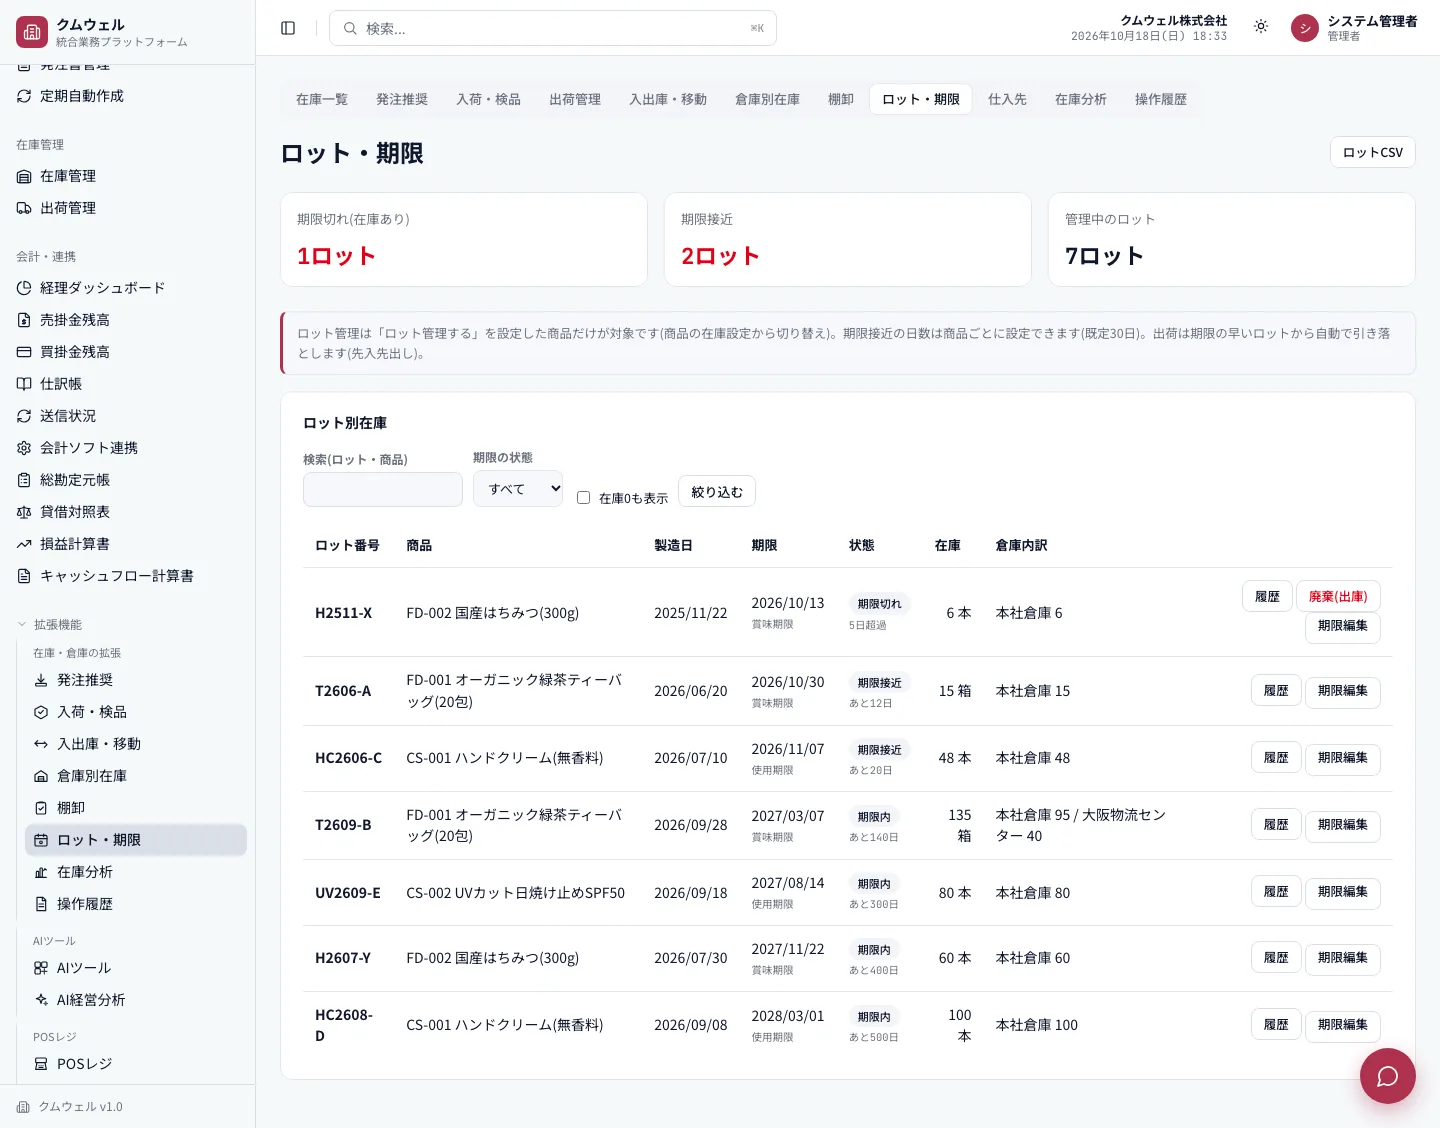The image size is (1440, 1128).
Task: Click the 管理中のロット 7ロット card
Action: tap(1232, 240)
